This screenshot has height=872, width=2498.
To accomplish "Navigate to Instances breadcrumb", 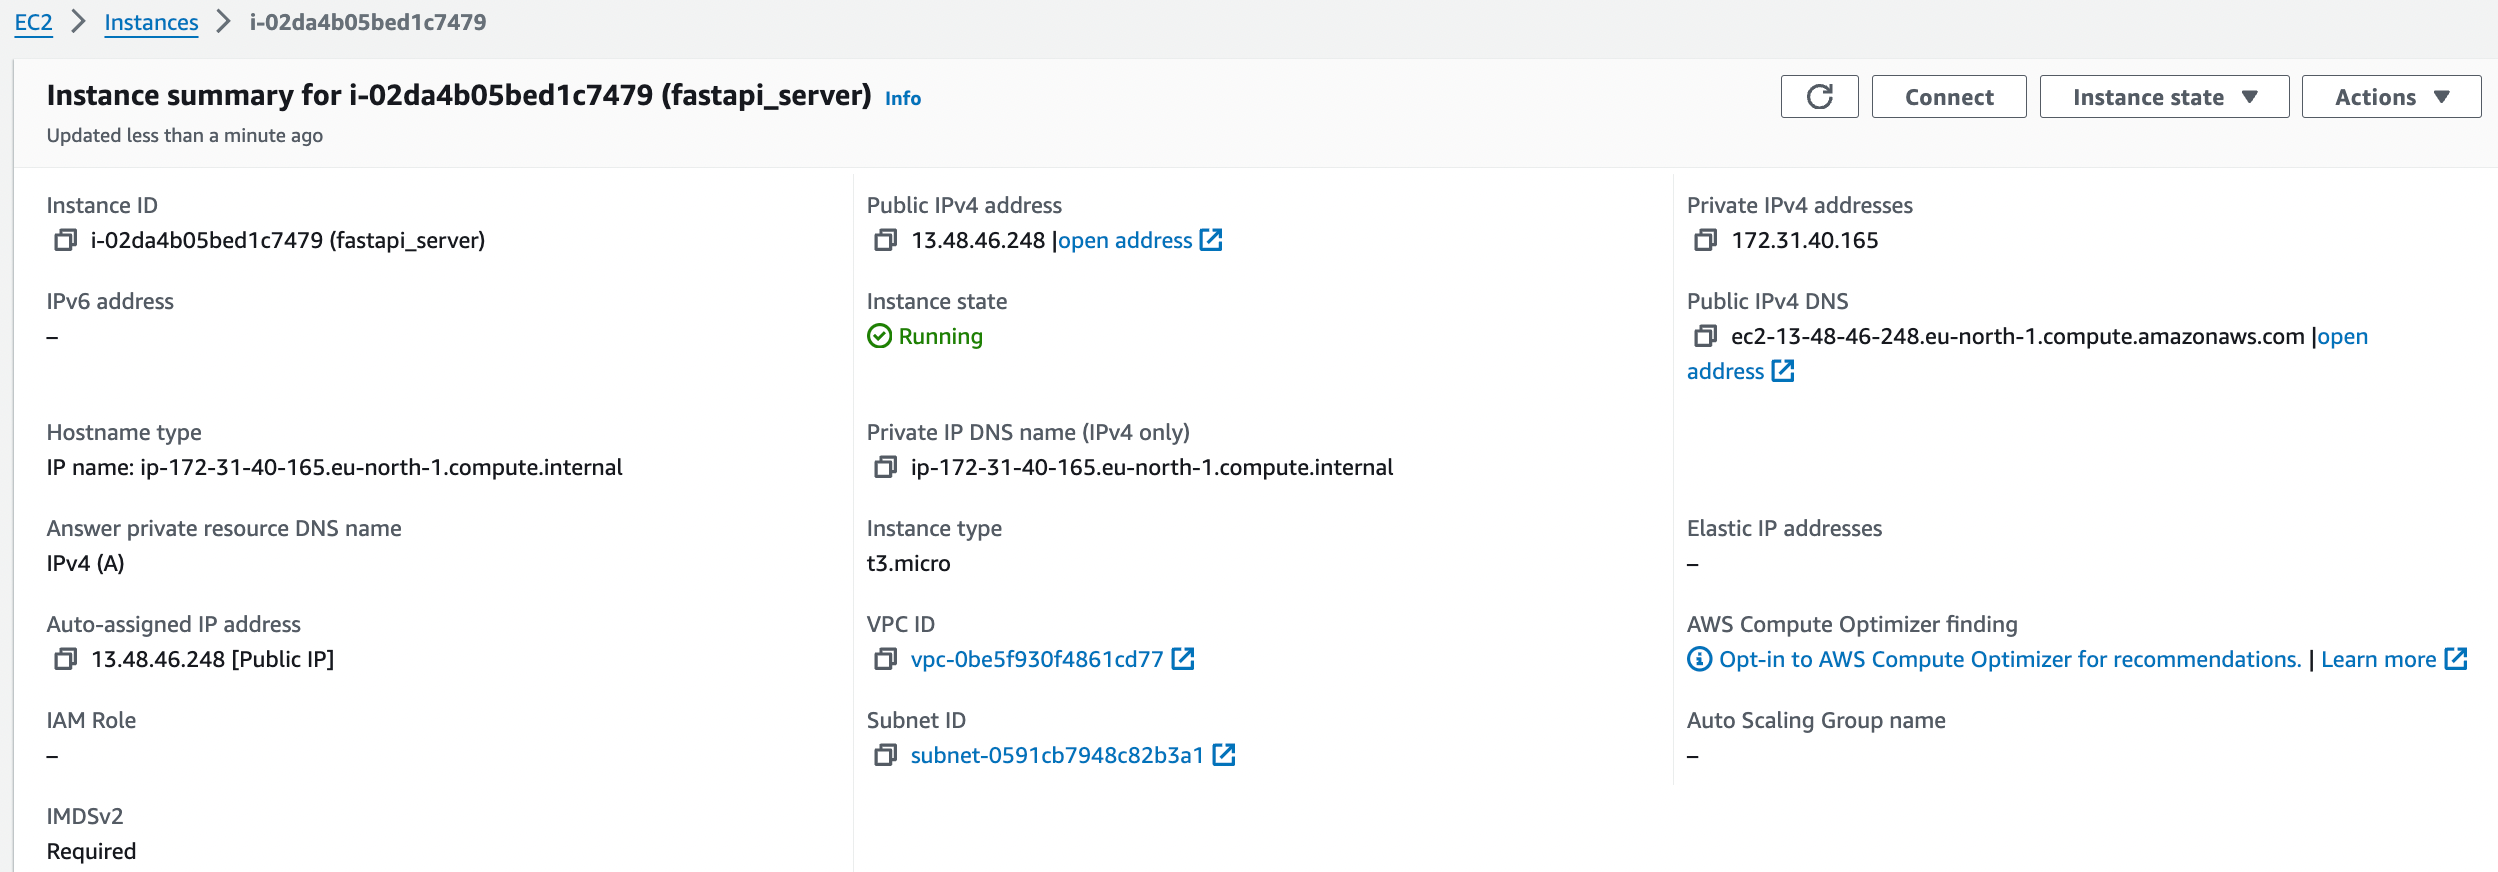I will [151, 22].
